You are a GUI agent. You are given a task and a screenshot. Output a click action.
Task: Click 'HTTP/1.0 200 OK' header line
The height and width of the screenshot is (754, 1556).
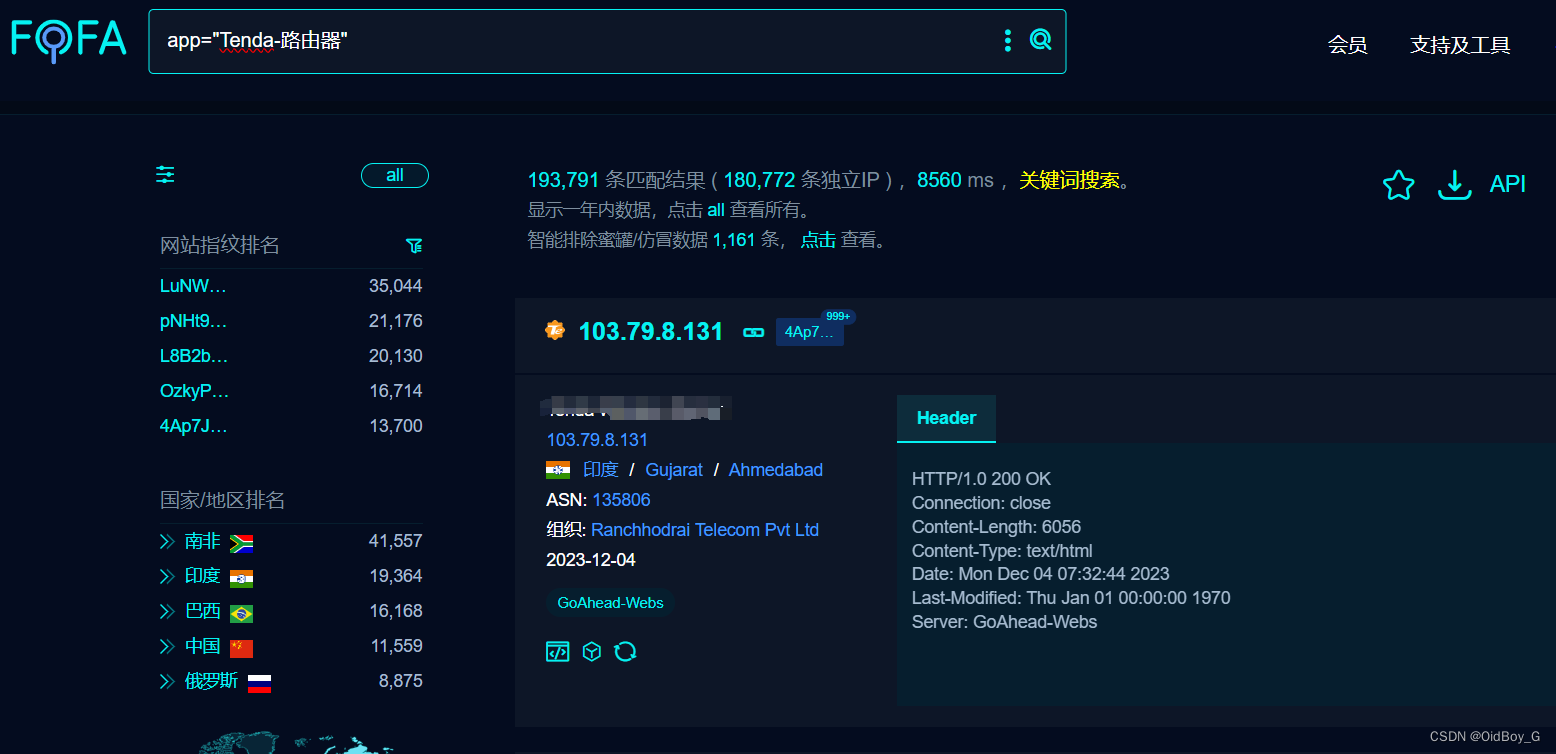tap(981, 479)
